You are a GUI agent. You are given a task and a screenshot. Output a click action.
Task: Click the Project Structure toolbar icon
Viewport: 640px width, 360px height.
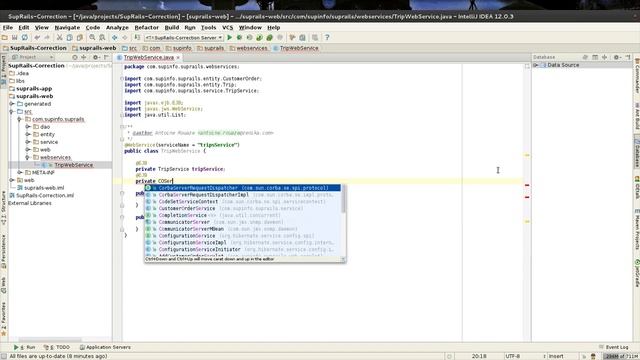point(302,38)
